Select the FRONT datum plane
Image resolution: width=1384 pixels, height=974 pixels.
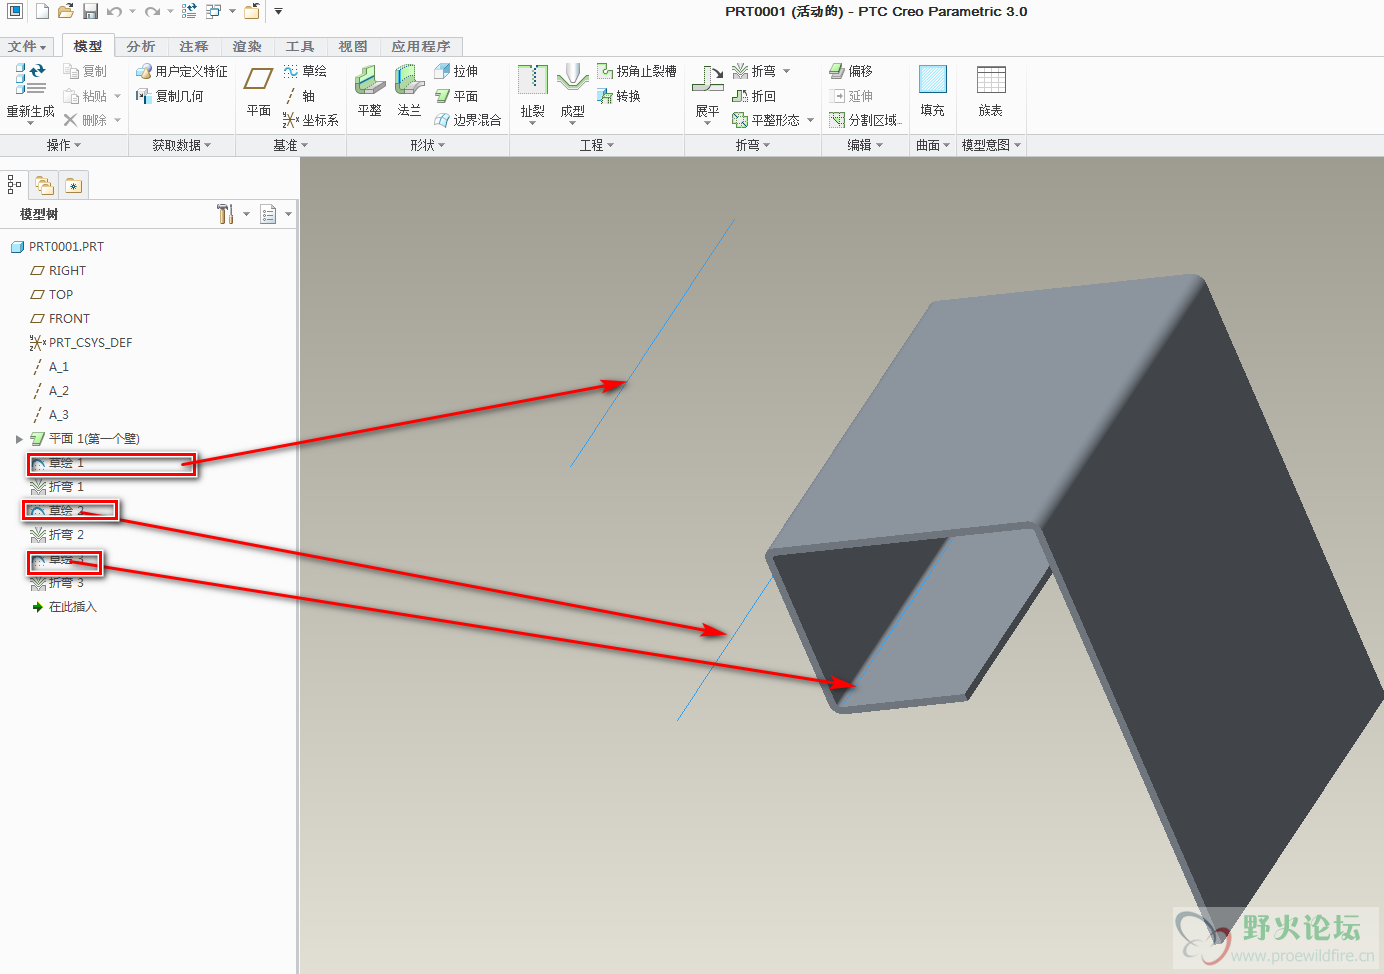coord(60,319)
